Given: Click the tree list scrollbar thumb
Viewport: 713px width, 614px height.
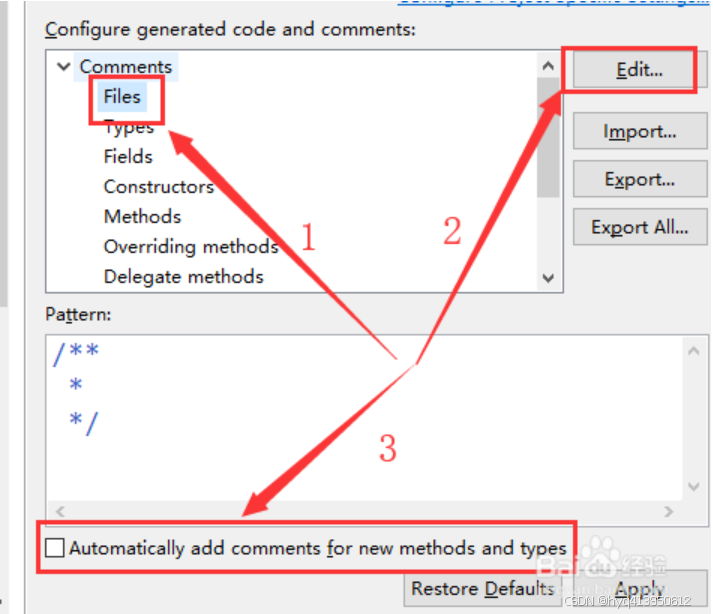Looking at the screenshot, I should tap(548, 138).
